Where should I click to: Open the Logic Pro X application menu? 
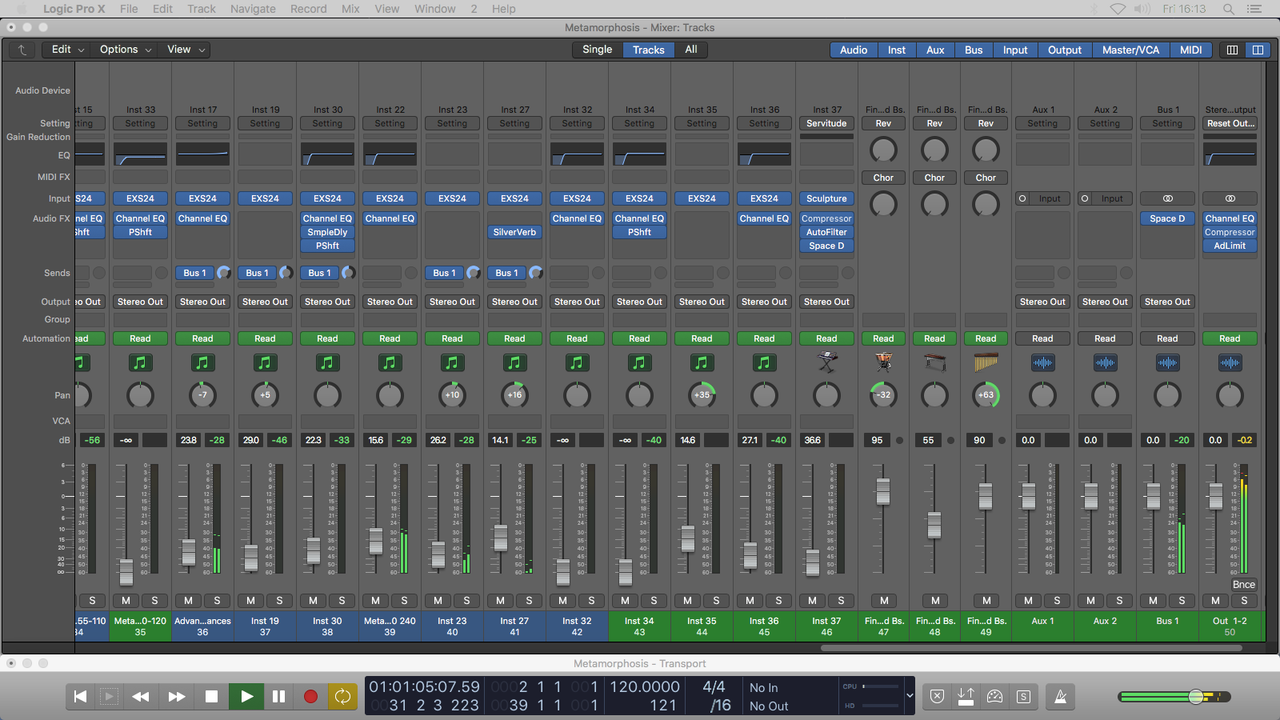pyautogui.click(x=74, y=9)
